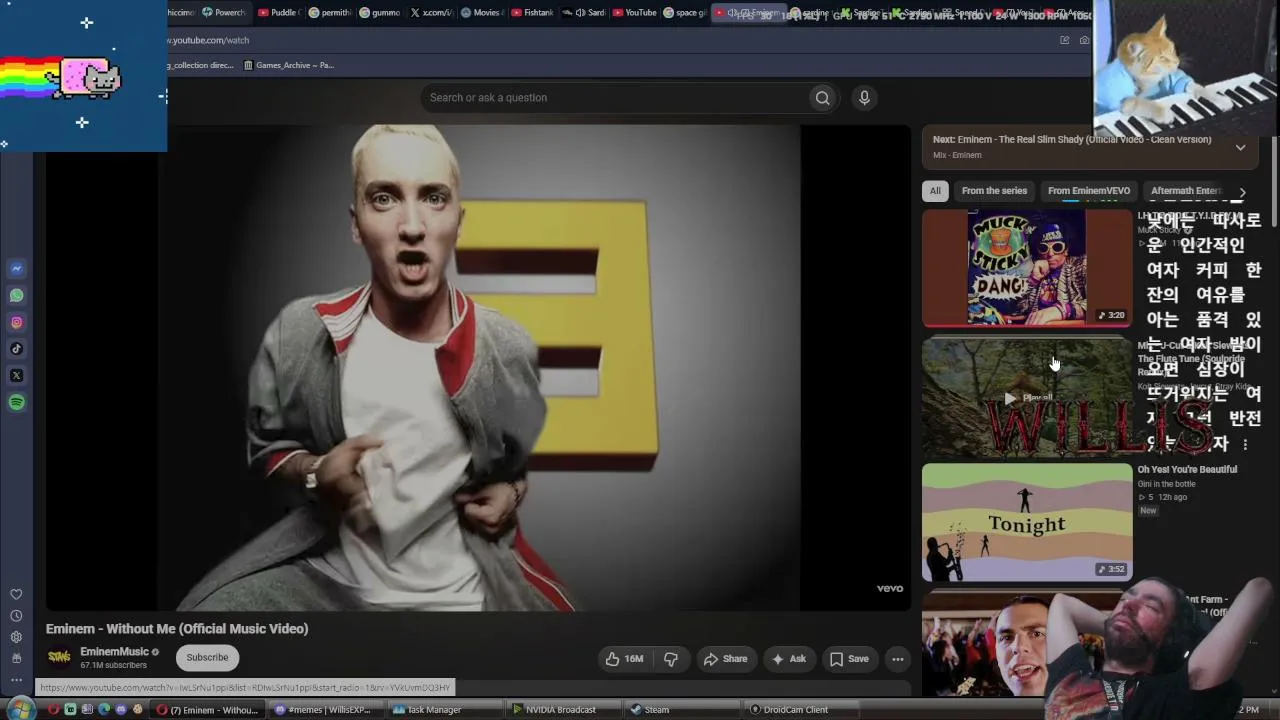Open Instagram in the browser sidebar

(16, 323)
